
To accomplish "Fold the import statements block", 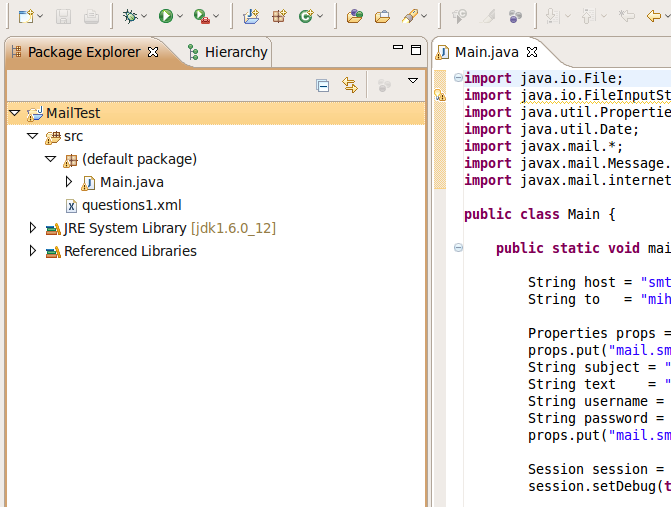I will [x=458, y=77].
